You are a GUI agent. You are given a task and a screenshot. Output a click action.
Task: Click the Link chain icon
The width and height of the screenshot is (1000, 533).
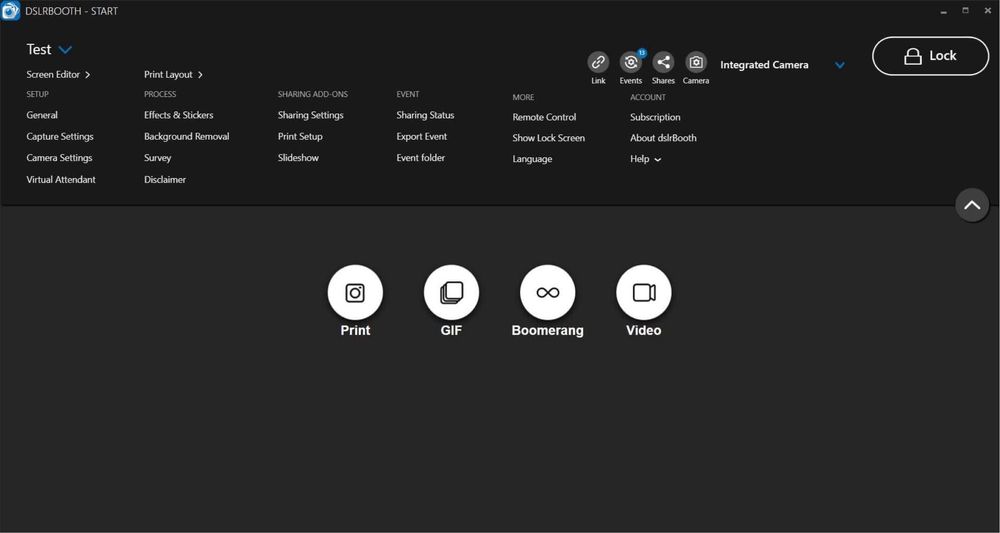coord(598,62)
